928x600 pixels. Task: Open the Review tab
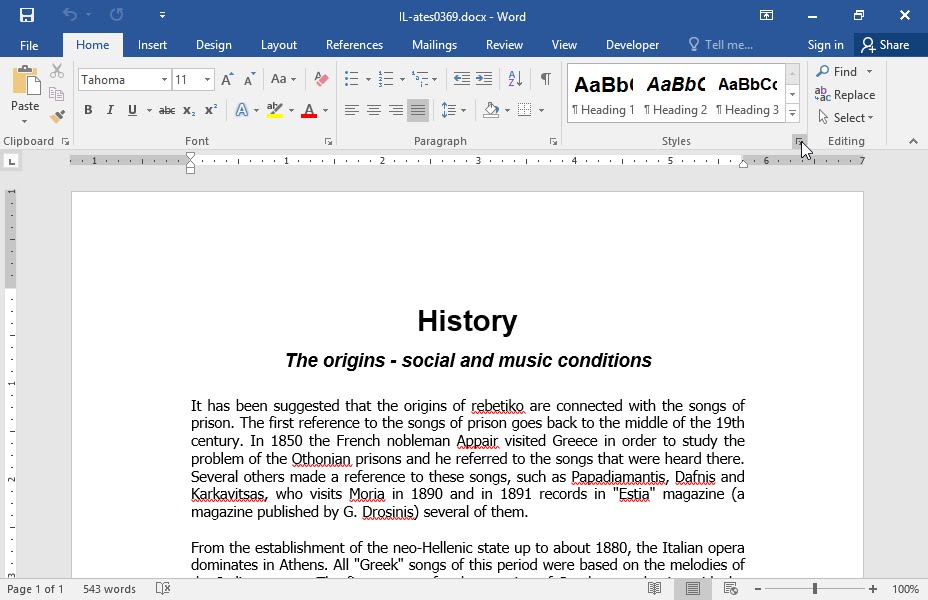click(x=504, y=45)
